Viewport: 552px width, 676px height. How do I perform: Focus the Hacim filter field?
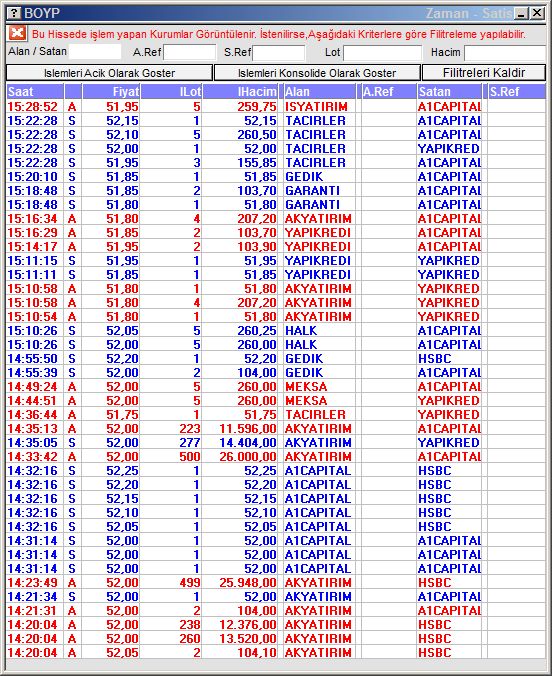[x=505, y=52]
